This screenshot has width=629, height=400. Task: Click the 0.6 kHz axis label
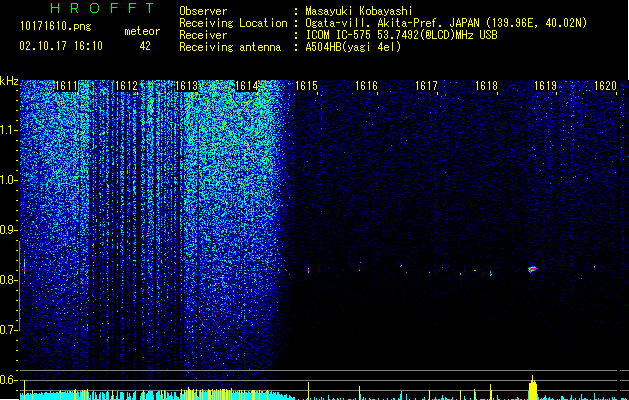tap(7, 380)
